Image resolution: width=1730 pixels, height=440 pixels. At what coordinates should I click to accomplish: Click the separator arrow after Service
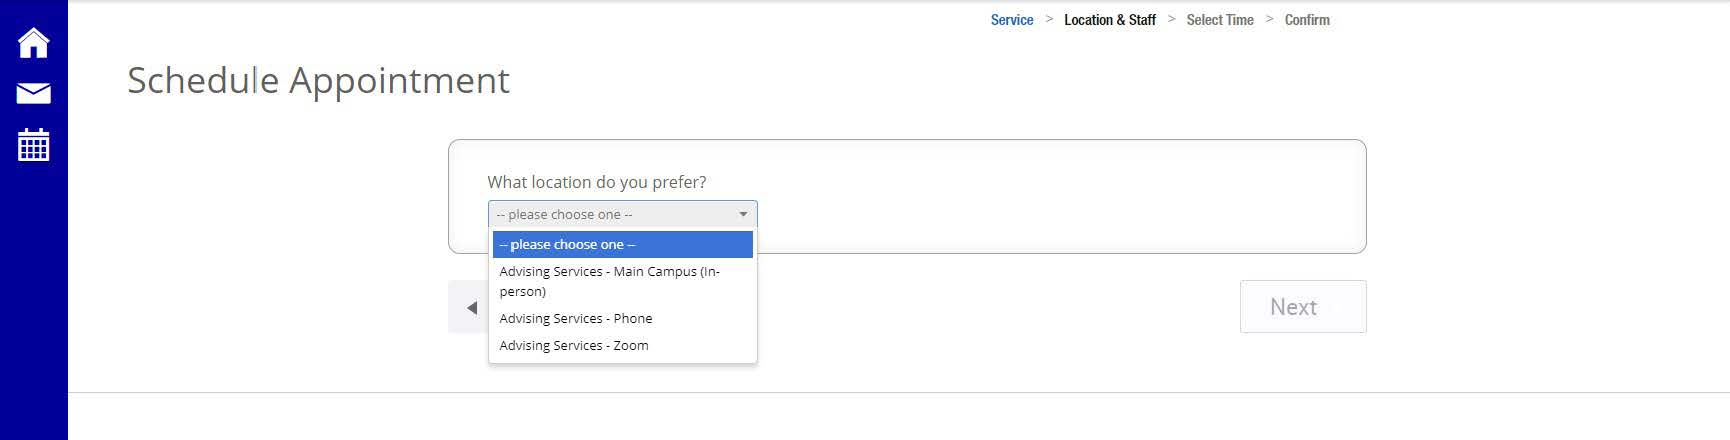coord(1049,19)
